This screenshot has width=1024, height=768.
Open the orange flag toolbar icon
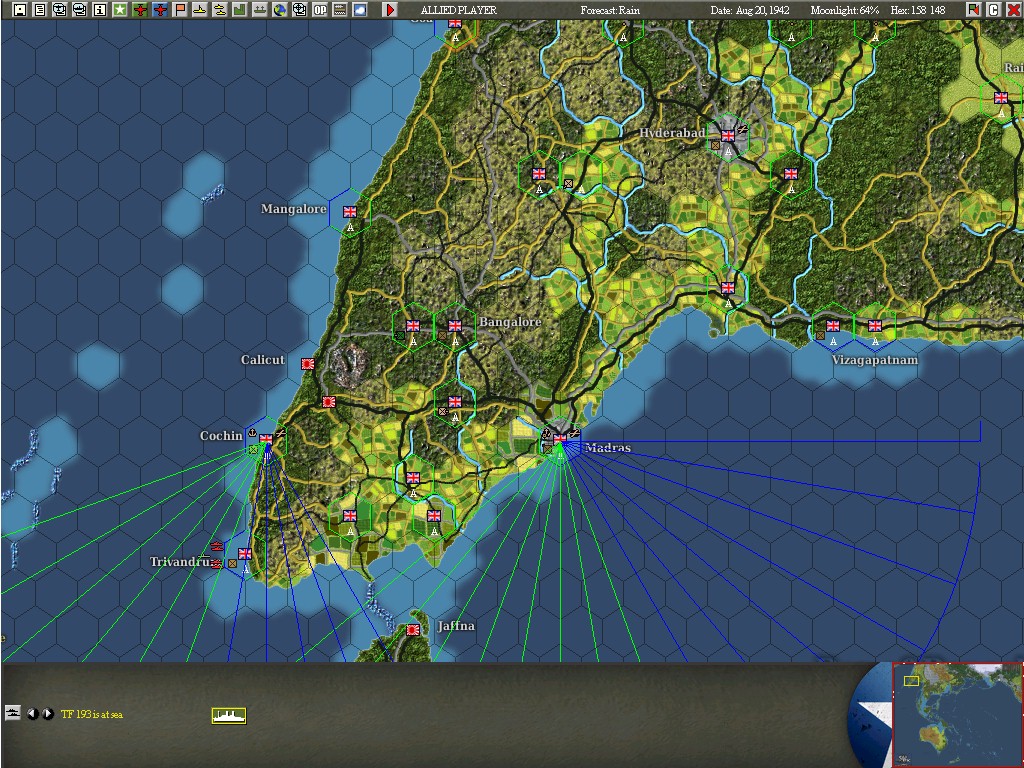coord(180,10)
